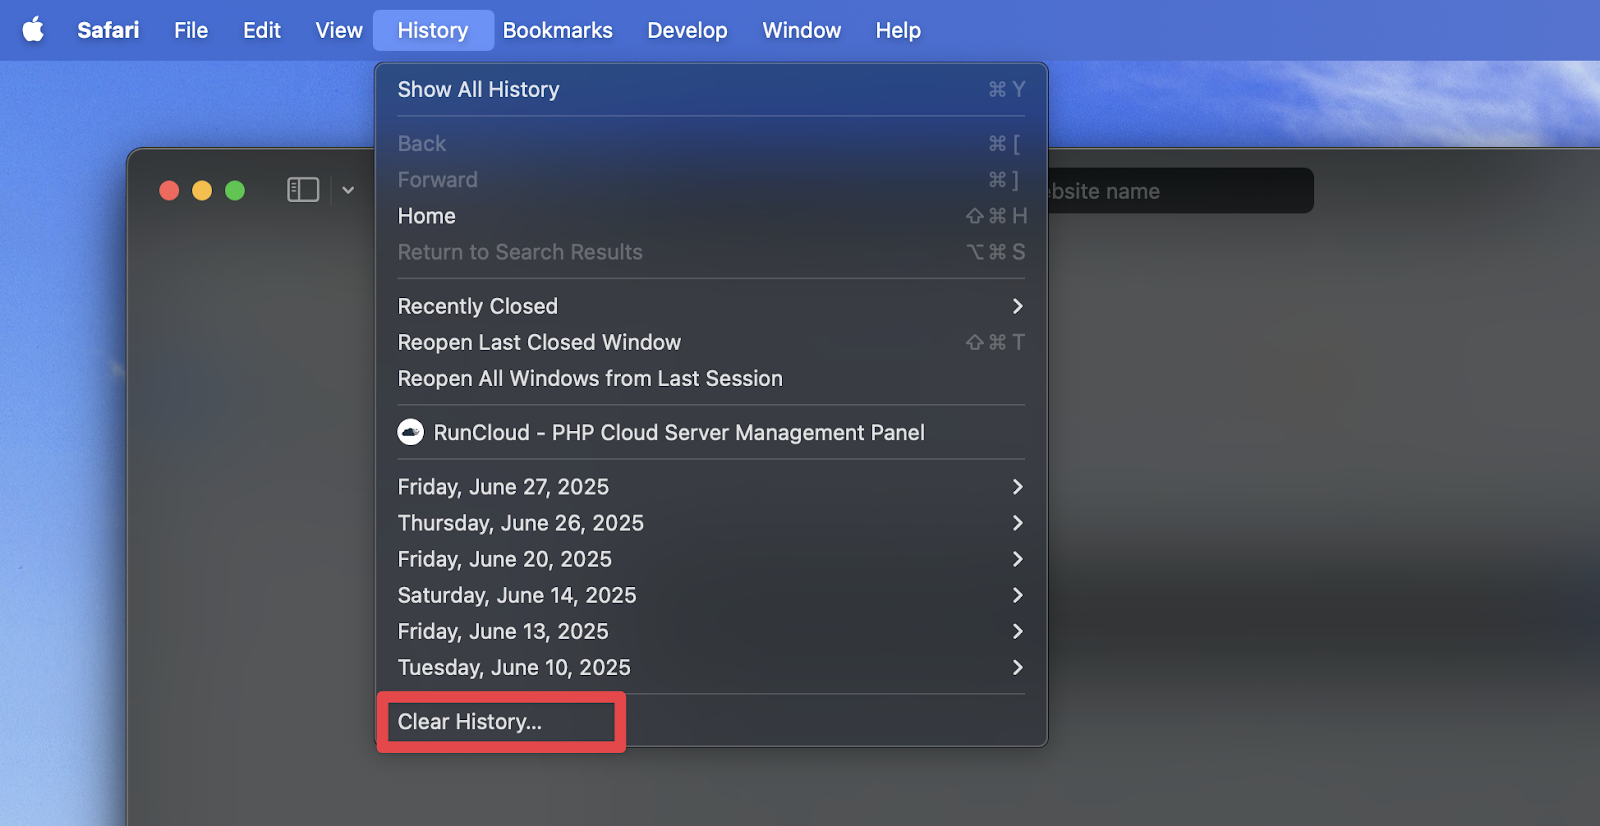Open the Bookmarks menu

[x=557, y=30]
